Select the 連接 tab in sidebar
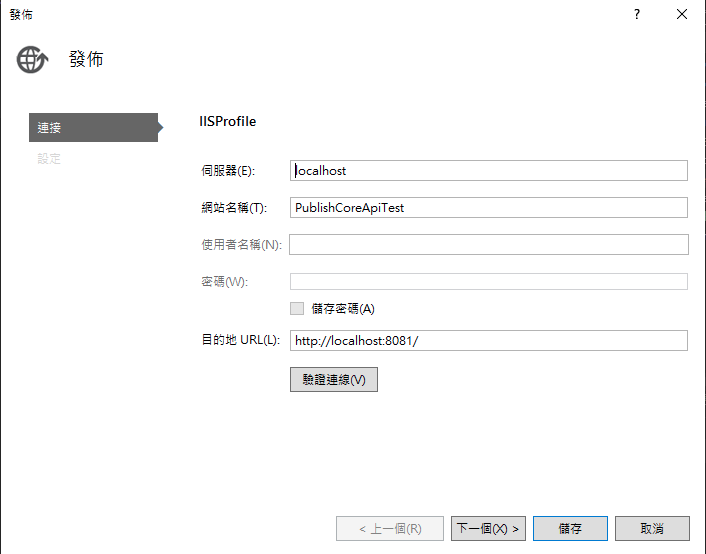Image resolution: width=706 pixels, height=554 pixels. pyautogui.click(x=93, y=127)
